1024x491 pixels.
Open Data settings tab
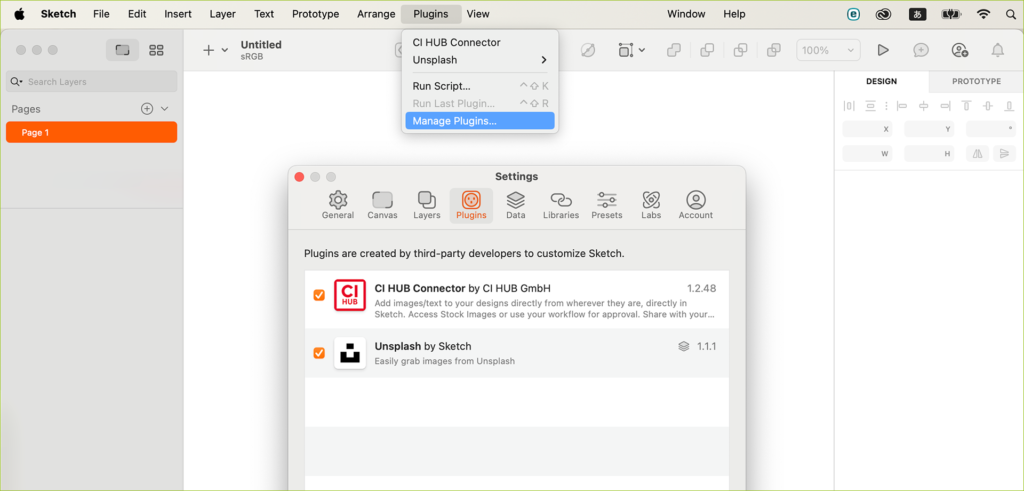click(x=515, y=206)
